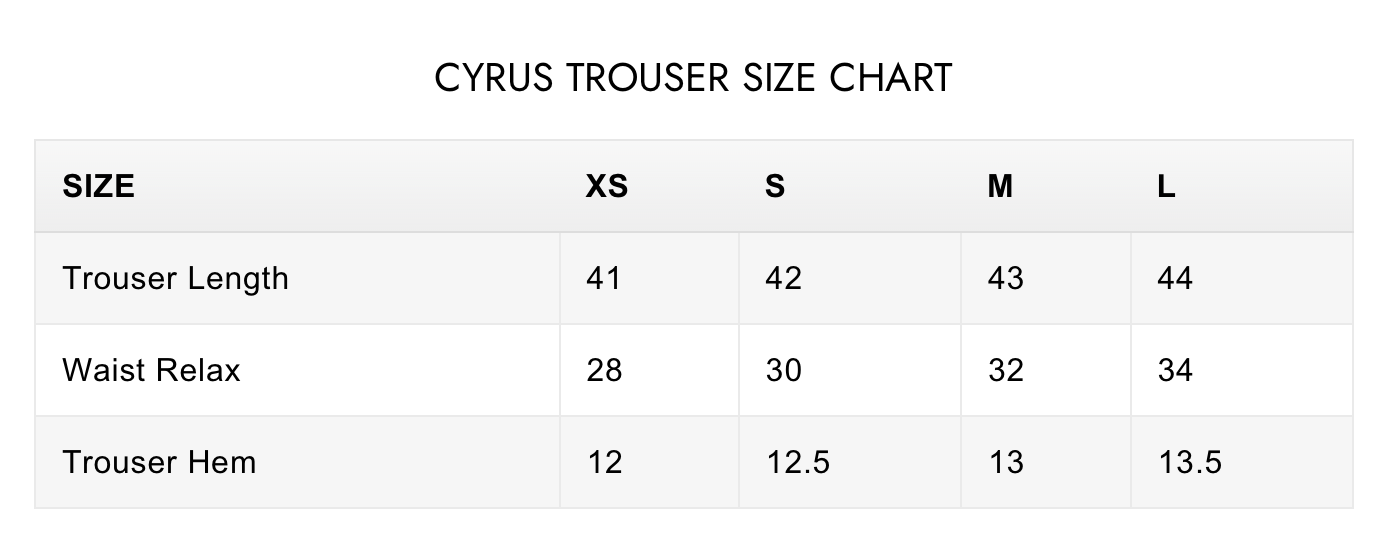Select the S size column header
1391x544 pixels.
click(x=775, y=186)
